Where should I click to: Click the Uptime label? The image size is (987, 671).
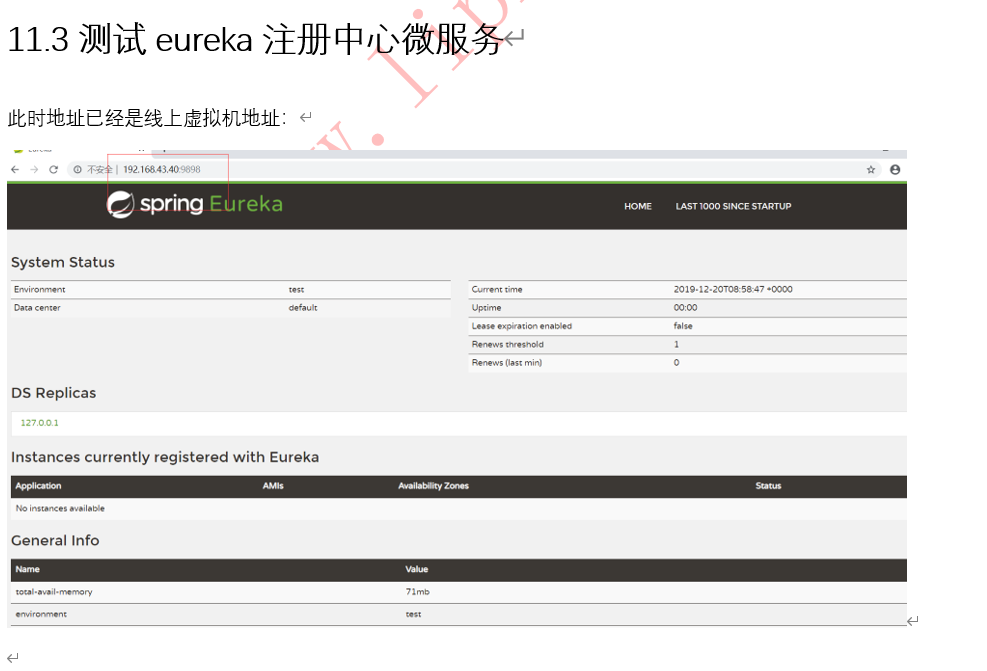click(x=487, y=307)
